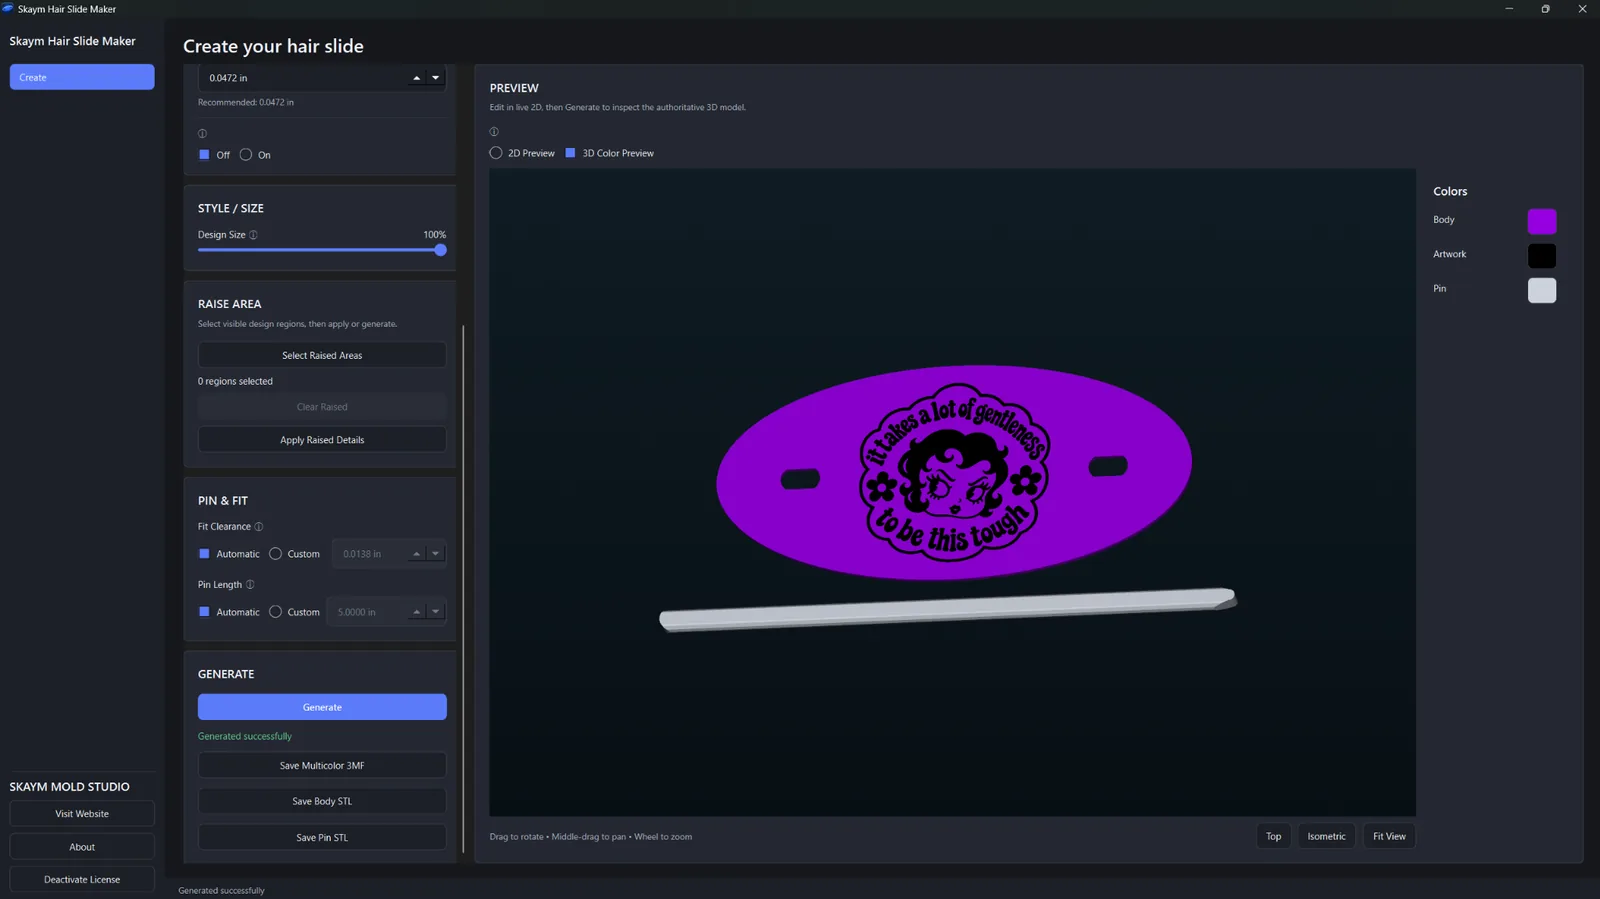The height and width of the screenshot is (899, 1600).
Task: Click the info icon beside Fit Clearance
Action: (x=259, y=527)
